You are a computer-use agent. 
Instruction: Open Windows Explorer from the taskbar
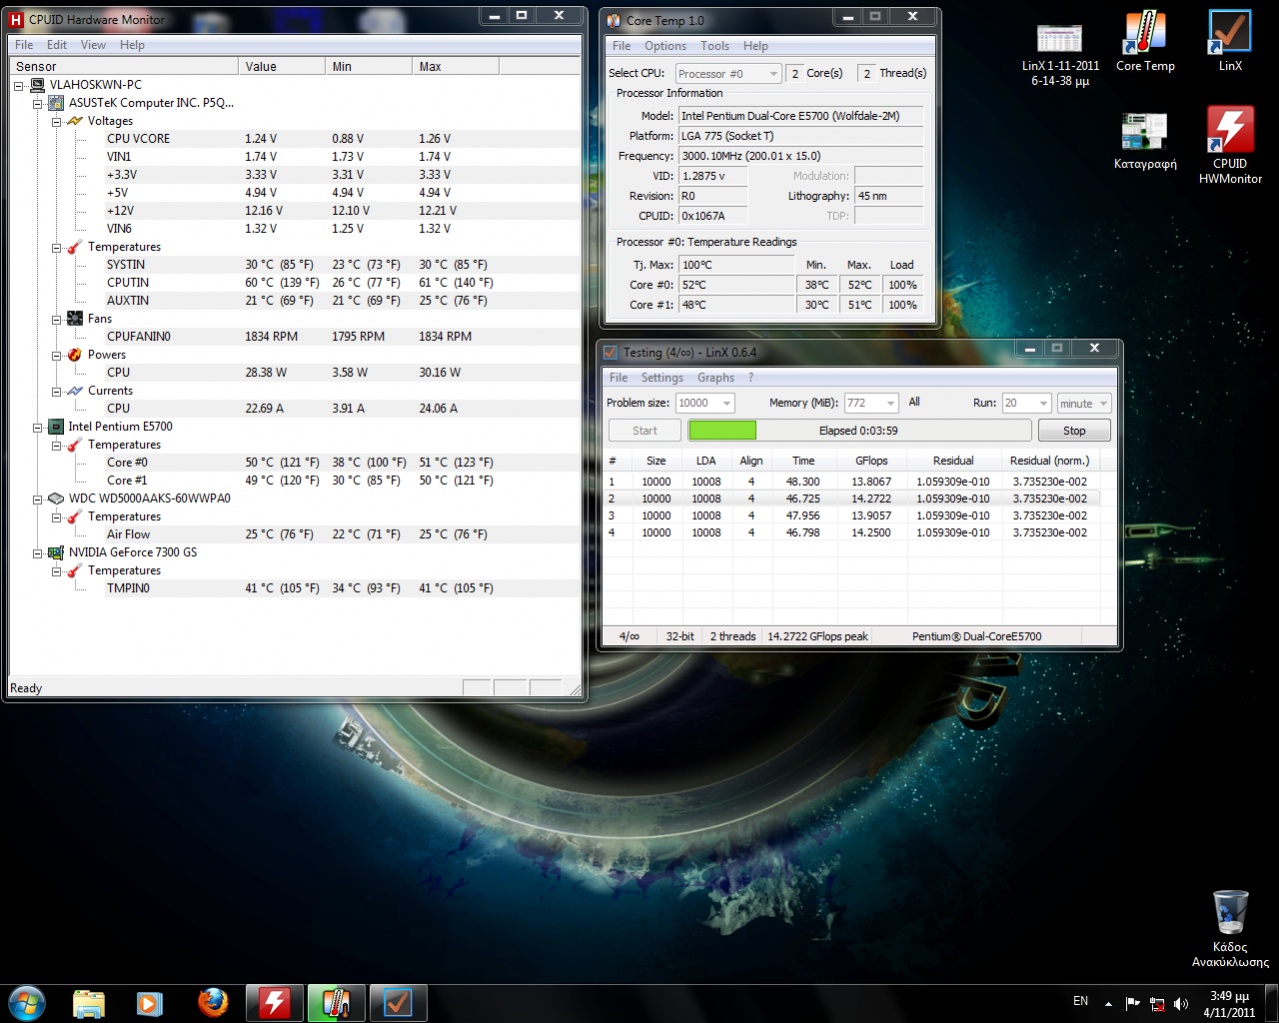[x=89, y=1003]
